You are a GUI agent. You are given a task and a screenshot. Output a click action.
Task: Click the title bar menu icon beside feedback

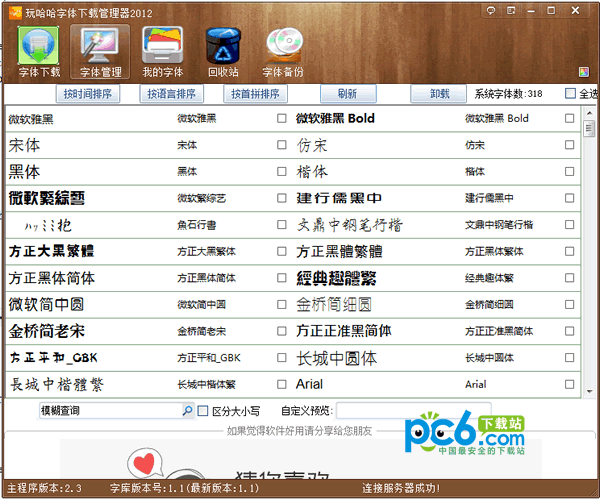(x=511, y=10)
